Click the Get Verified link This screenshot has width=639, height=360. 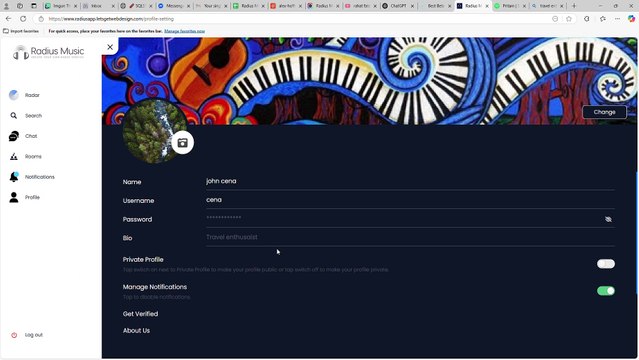coord(140,314)
